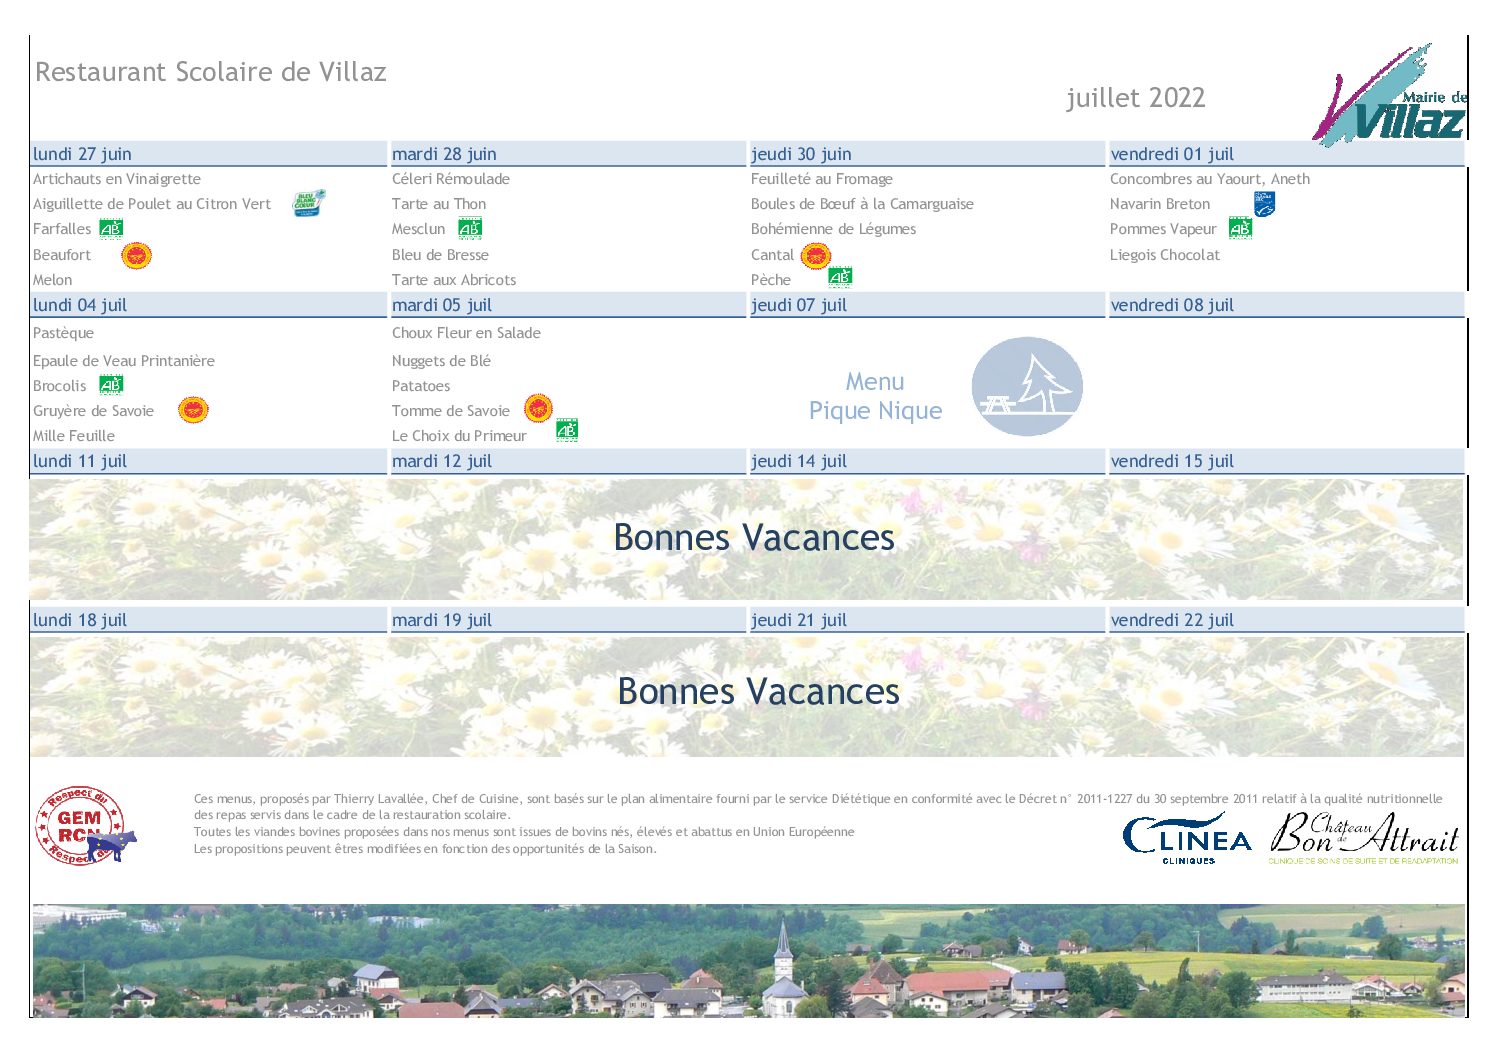Image resolution: width=1496 pixels, height=1058 pixels.
Task: Click Bonnes Vacances for the 18 juil week
Action: click(x=759, y=692)
